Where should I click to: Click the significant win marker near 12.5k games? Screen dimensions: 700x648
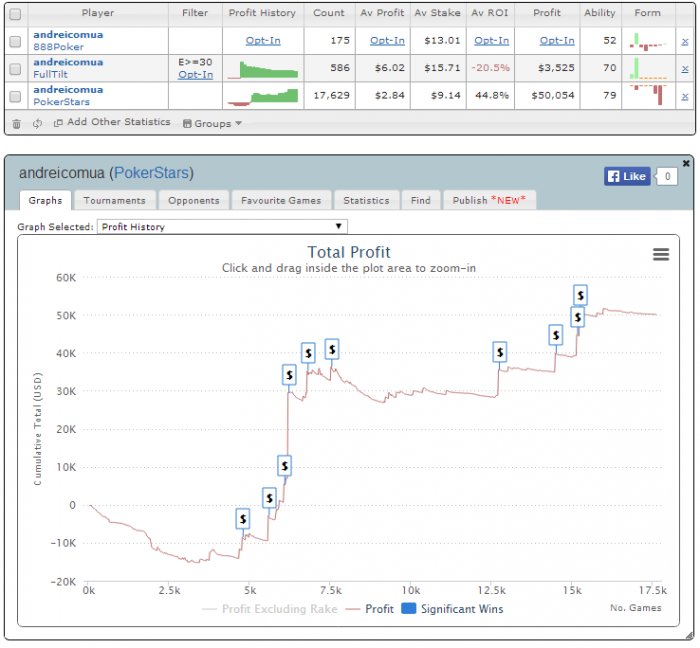500,351
